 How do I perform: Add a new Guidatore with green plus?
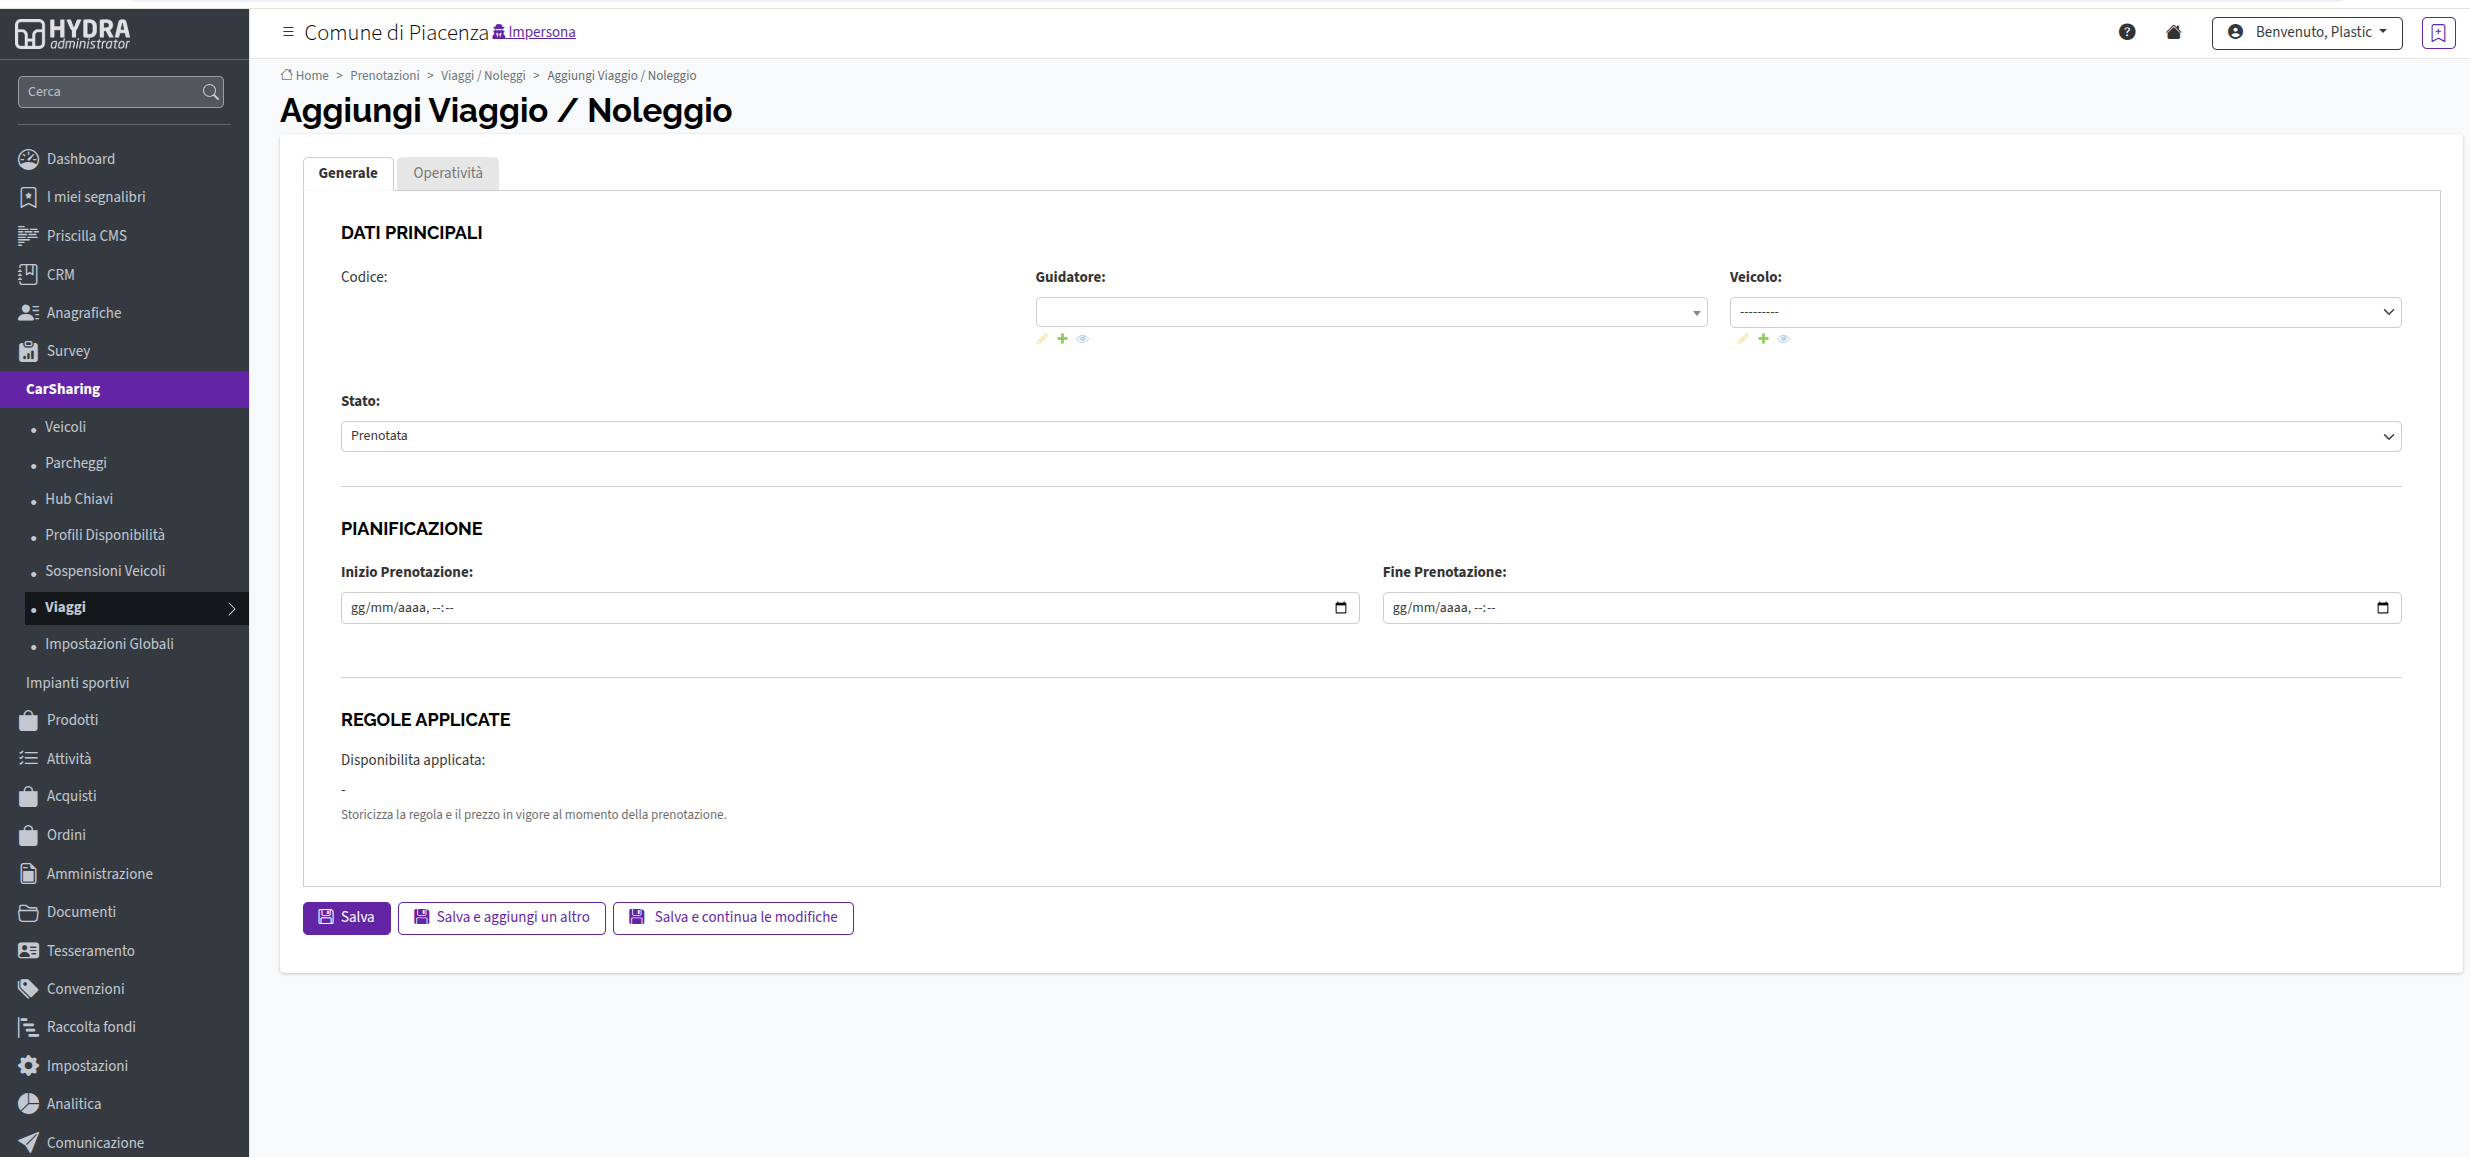click(1063, 339)
